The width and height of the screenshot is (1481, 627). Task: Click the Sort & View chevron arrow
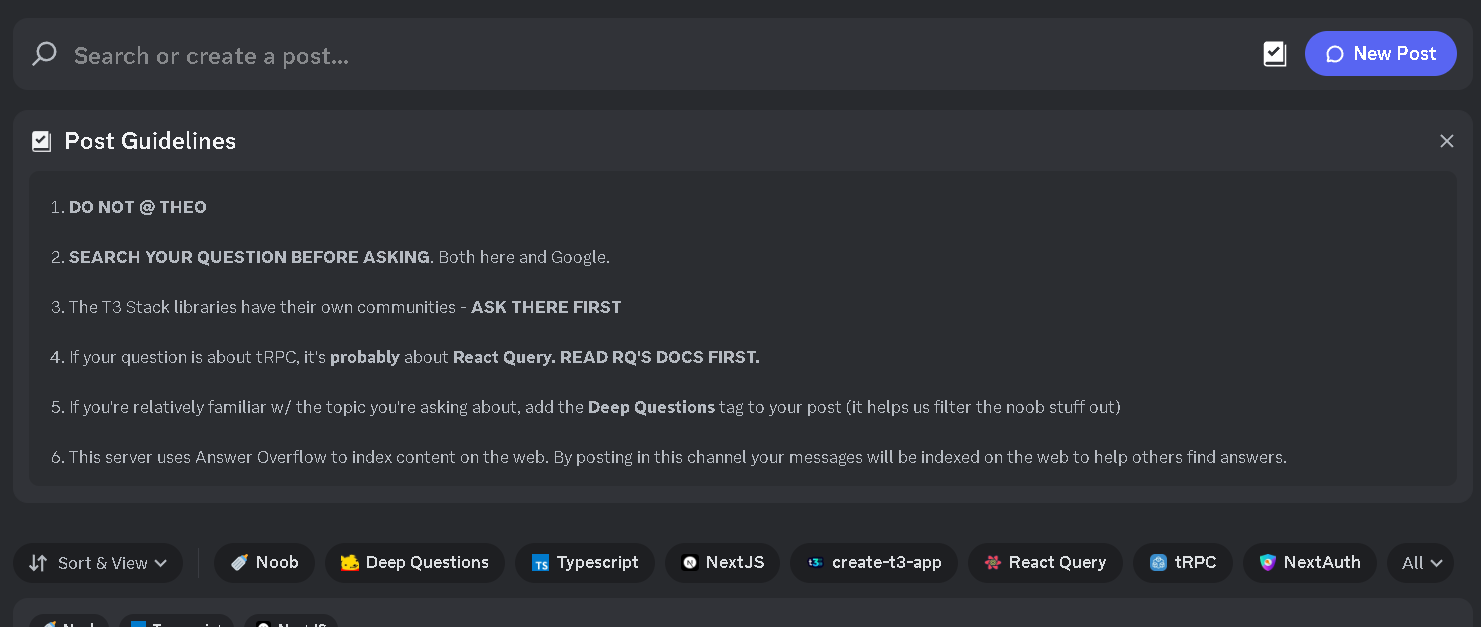[x=159, y=564]
